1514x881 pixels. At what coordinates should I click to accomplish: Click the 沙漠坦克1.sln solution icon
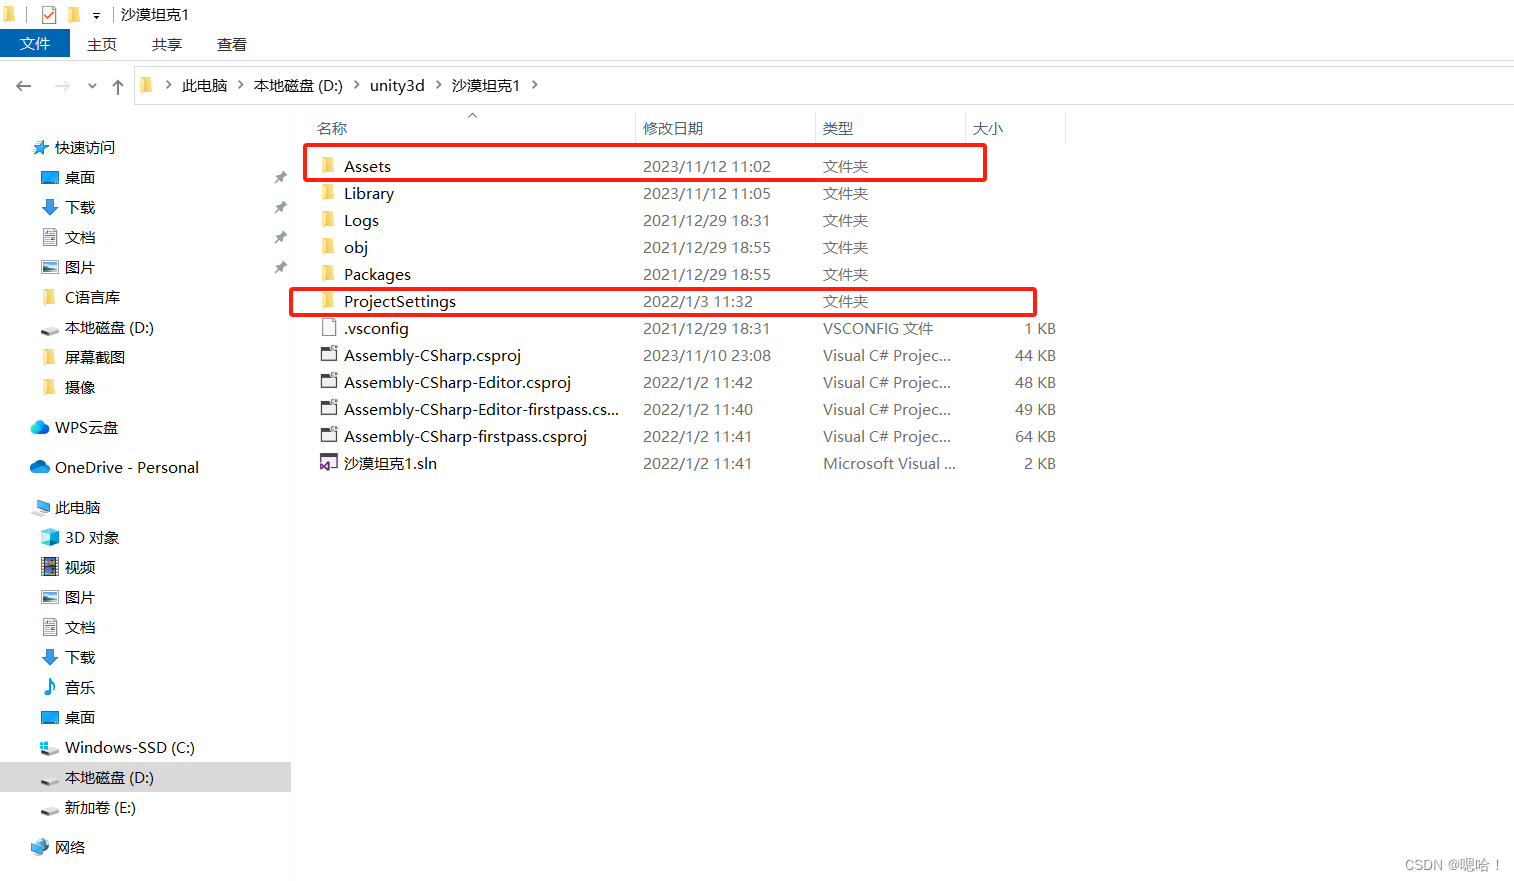[x=328, y=462]
